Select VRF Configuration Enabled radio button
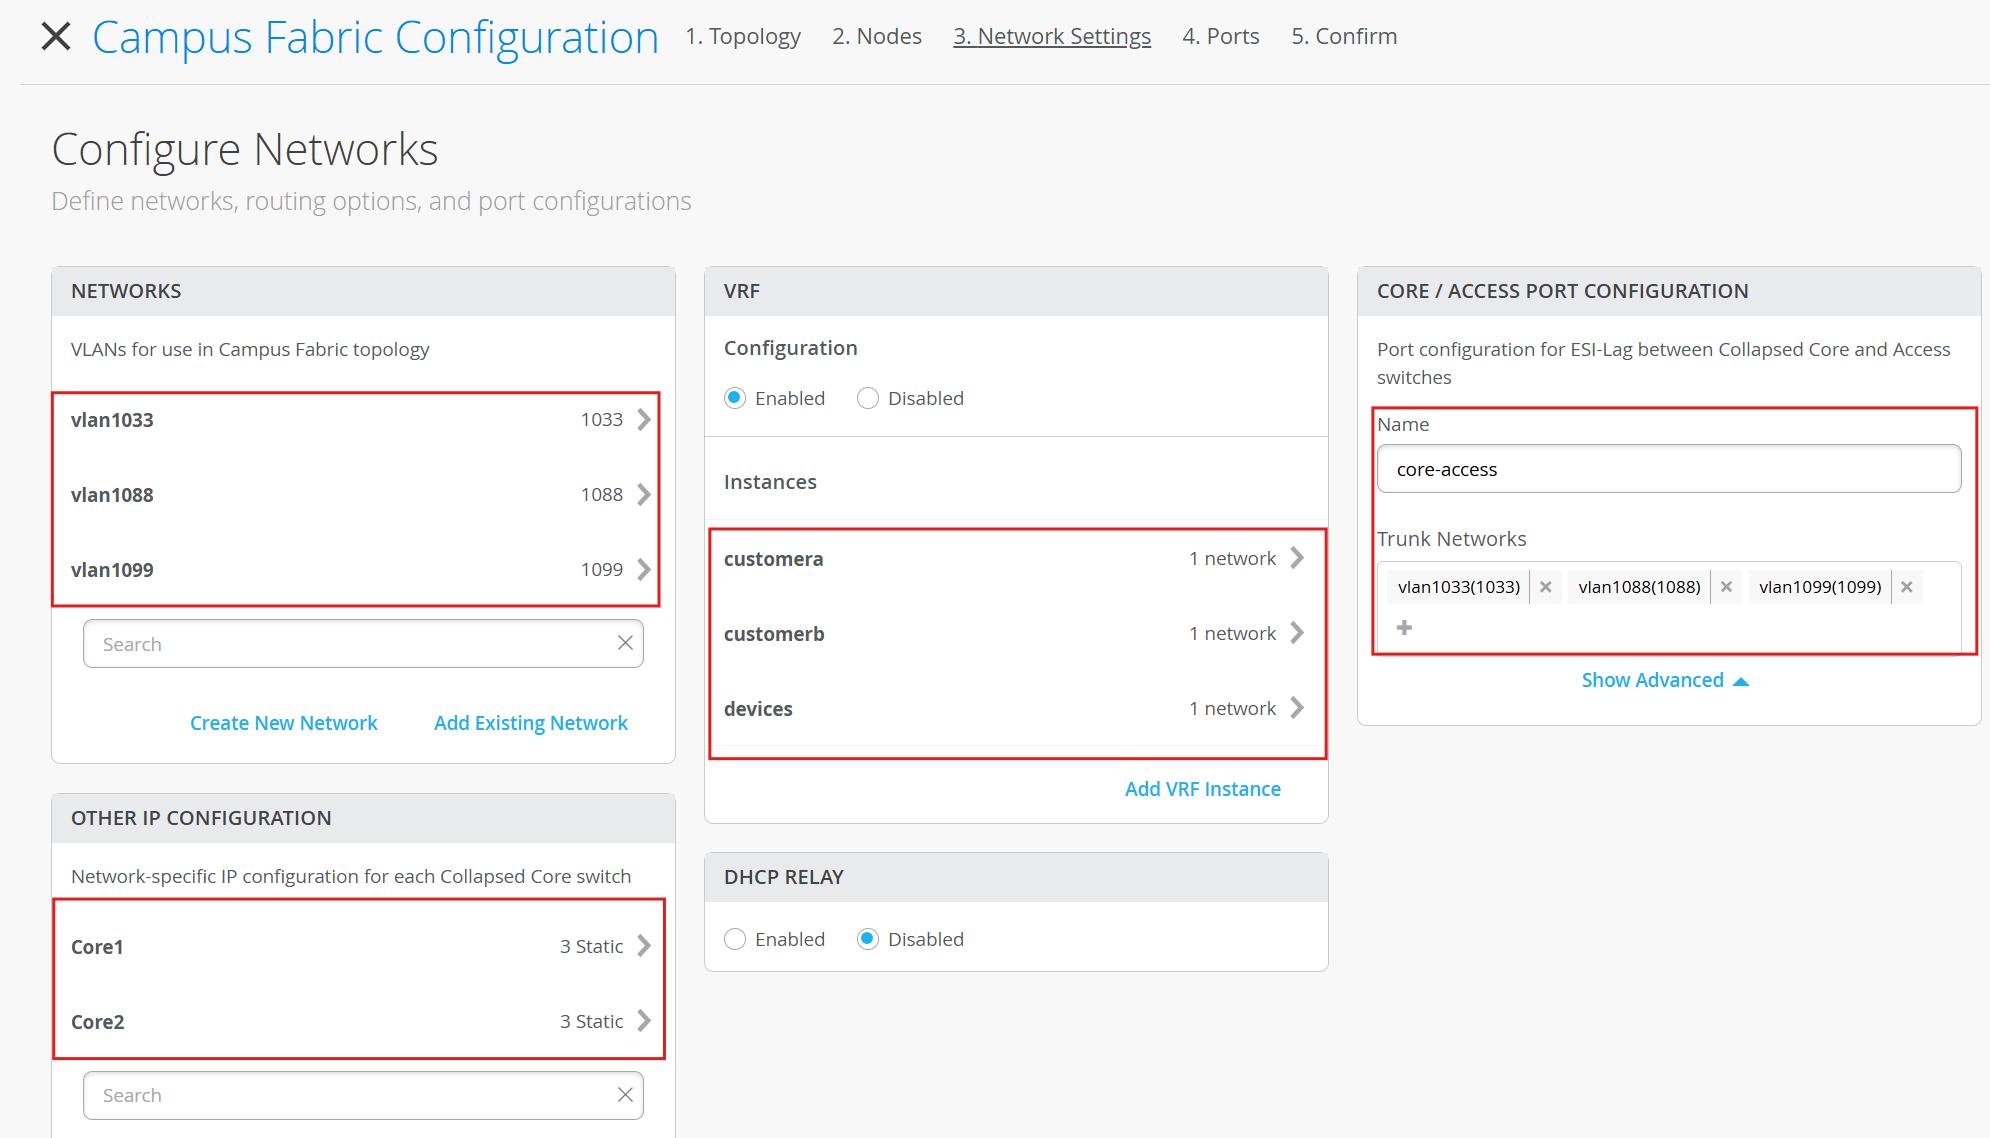The width and height of the screenshot is (1990, 1138). tap(735, 398)
